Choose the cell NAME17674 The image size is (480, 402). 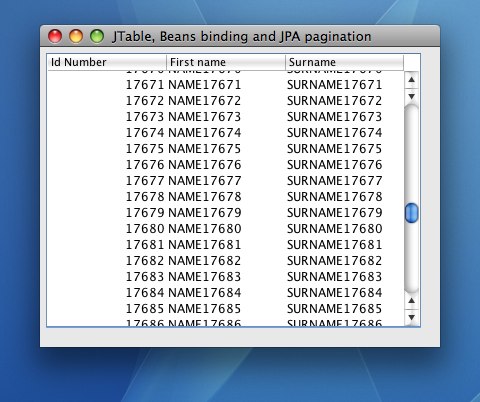point(226,133)
